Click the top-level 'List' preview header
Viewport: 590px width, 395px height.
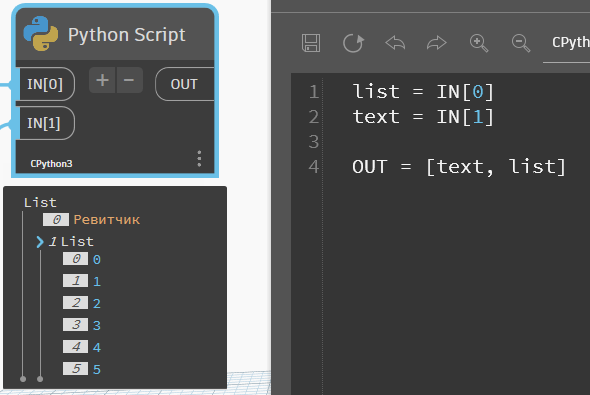click(40, 203)
